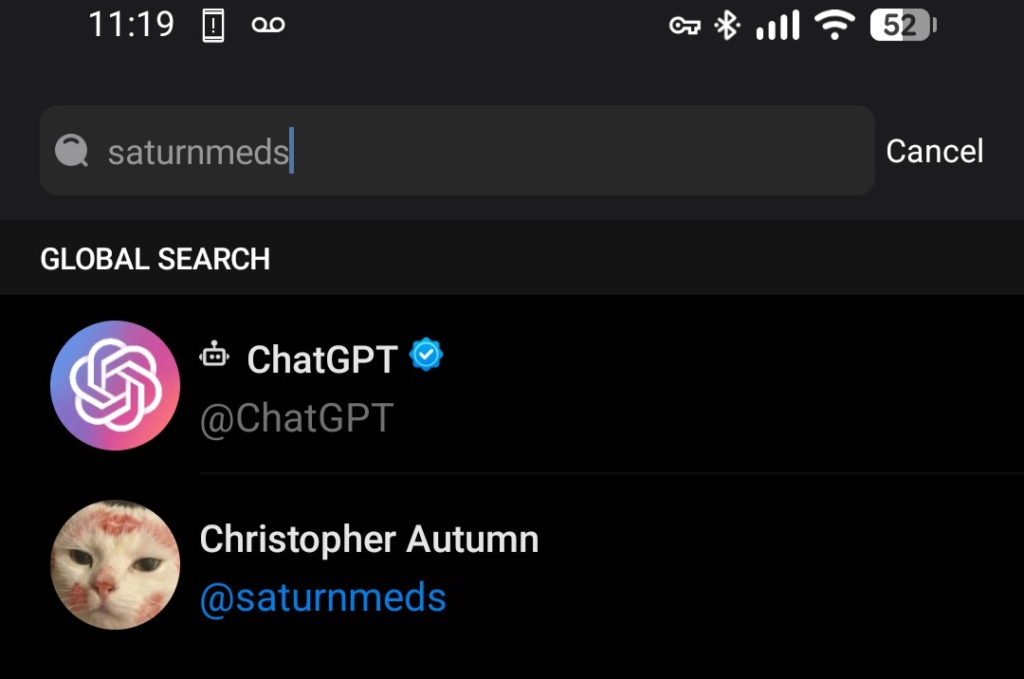Tap the status bar clock
Viewport: 1024px width, 679px height.
[132, 24]
